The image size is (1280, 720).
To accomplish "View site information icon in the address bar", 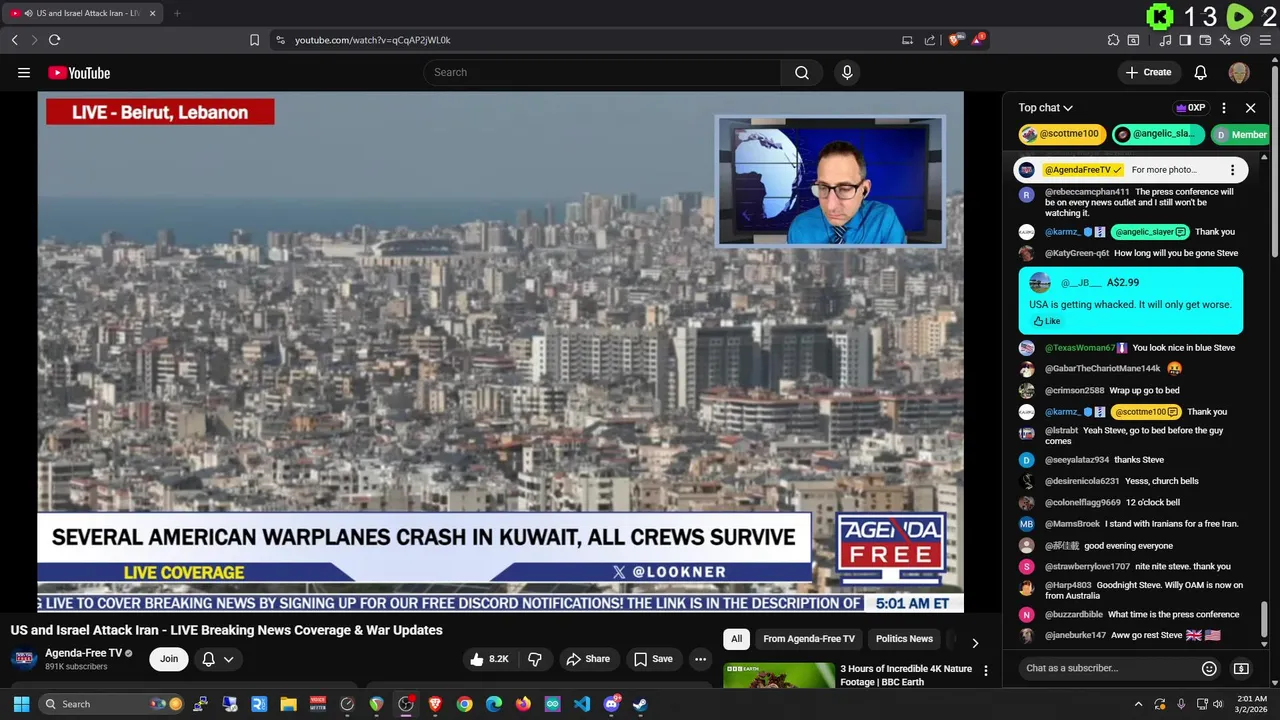I will (280, 40).
